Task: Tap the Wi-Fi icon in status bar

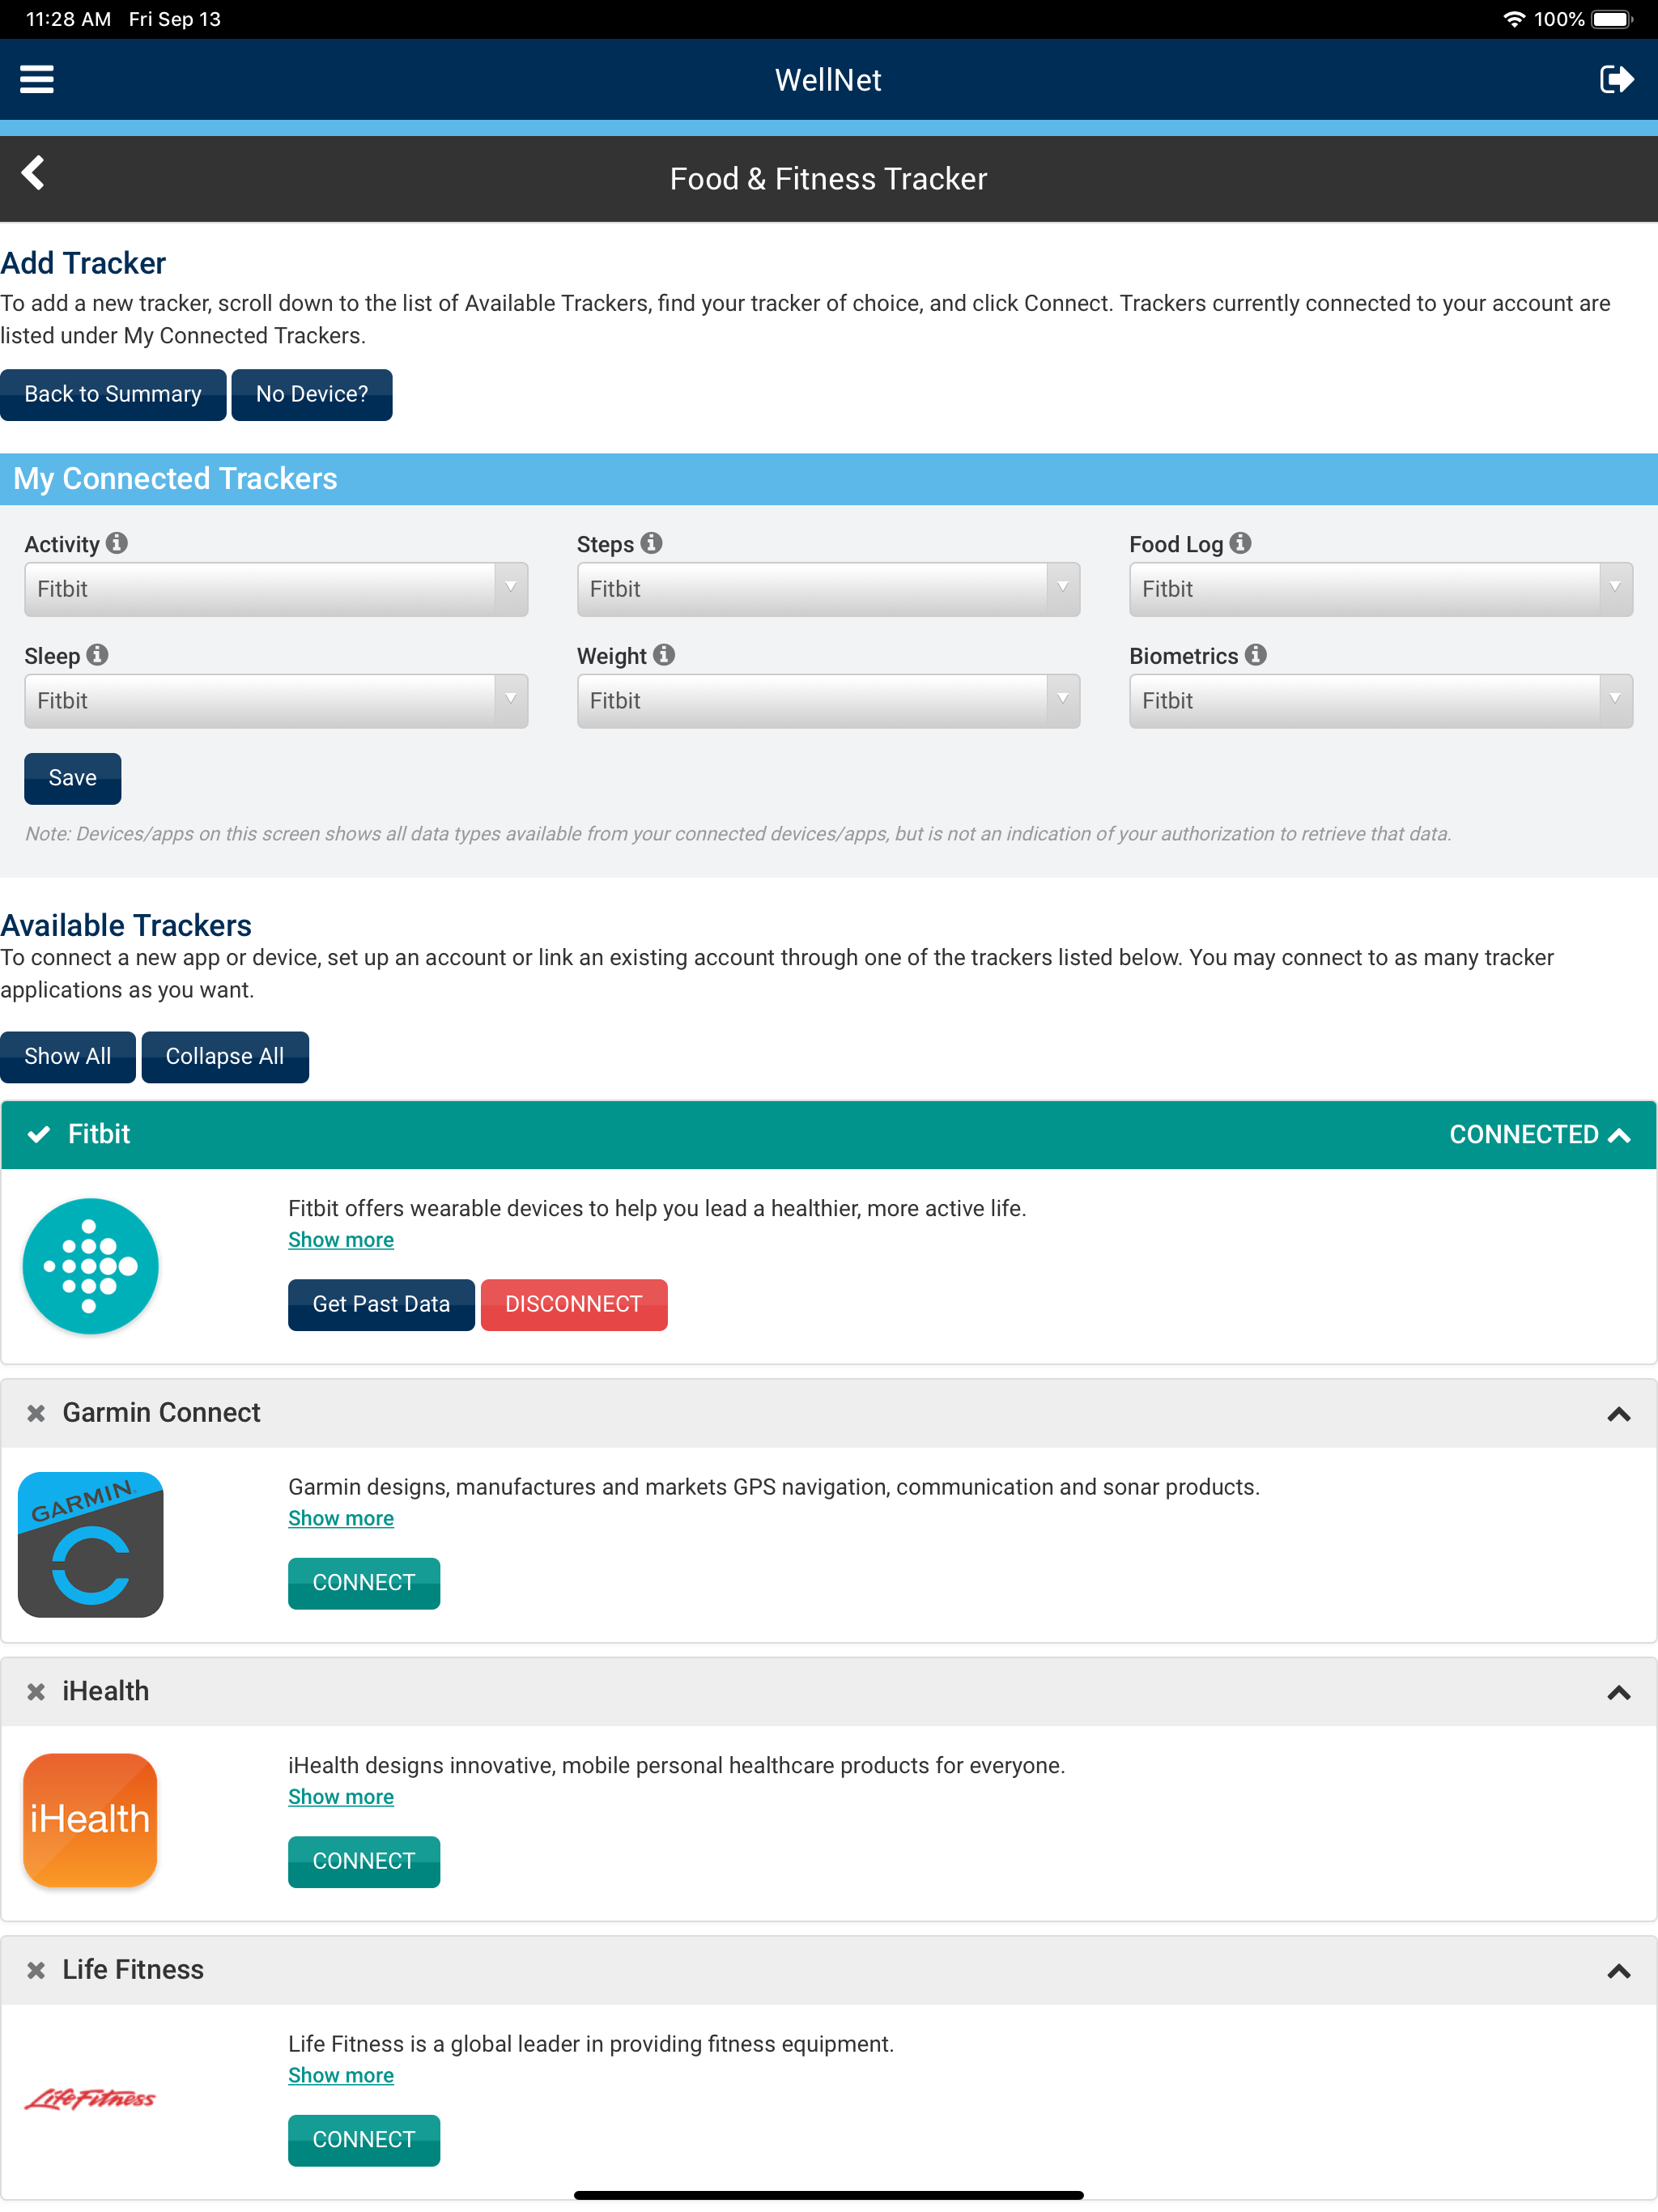Action: [1514, 19]
